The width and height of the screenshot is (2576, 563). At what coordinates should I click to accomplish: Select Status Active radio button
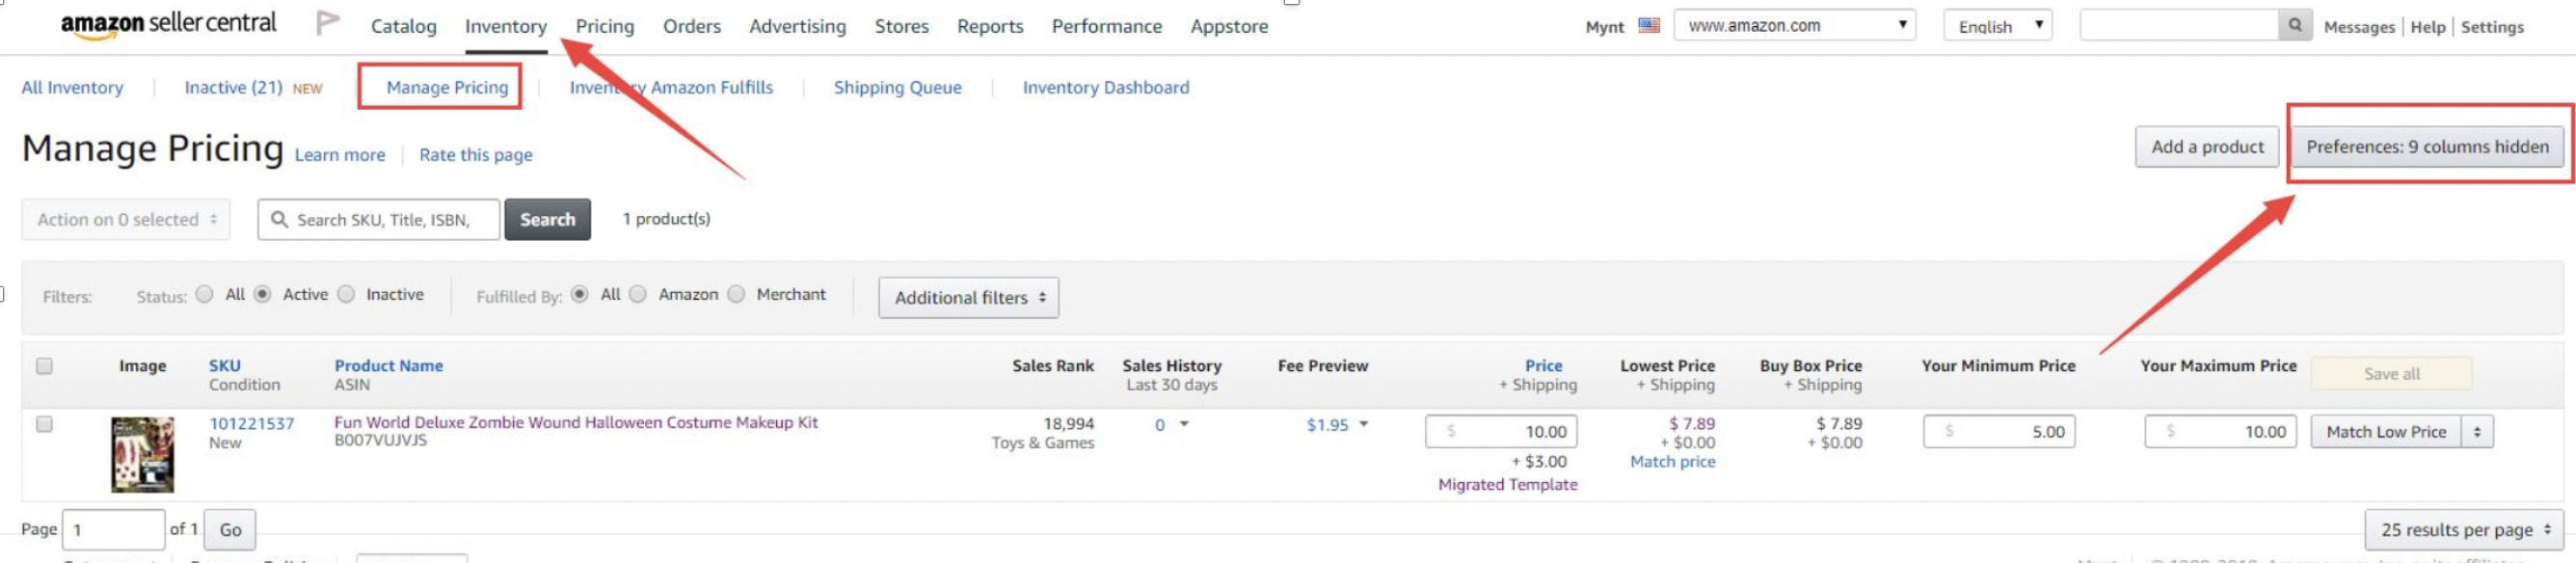[262, 294]
